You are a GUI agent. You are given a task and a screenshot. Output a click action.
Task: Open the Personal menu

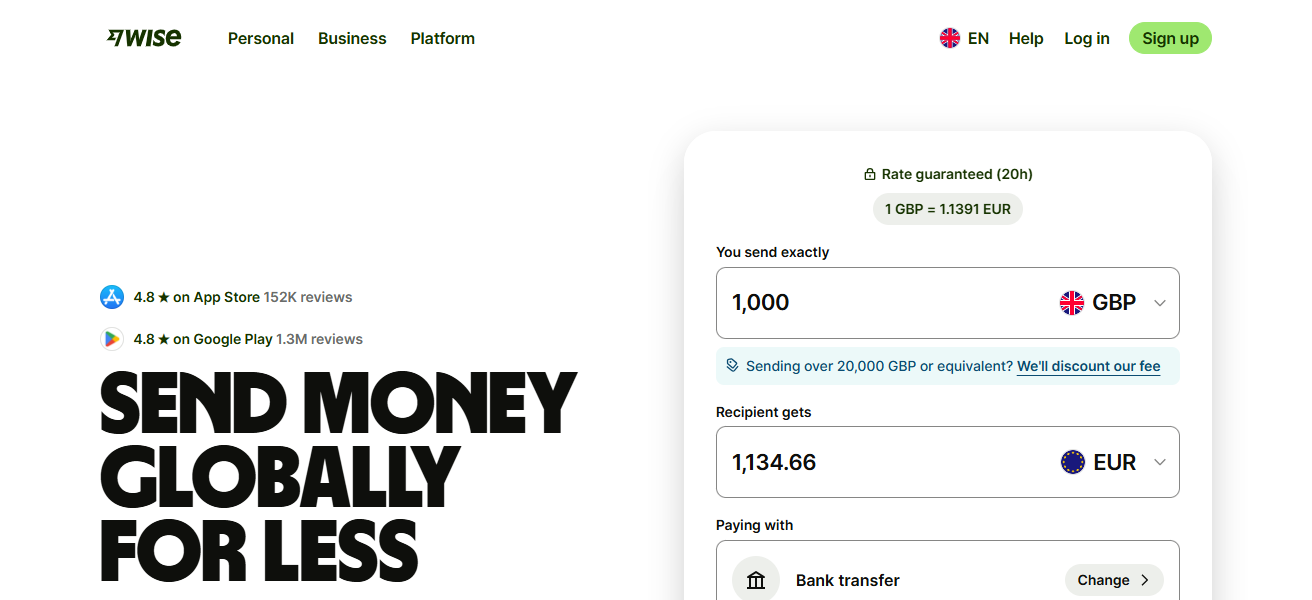[x=260, y=38]
